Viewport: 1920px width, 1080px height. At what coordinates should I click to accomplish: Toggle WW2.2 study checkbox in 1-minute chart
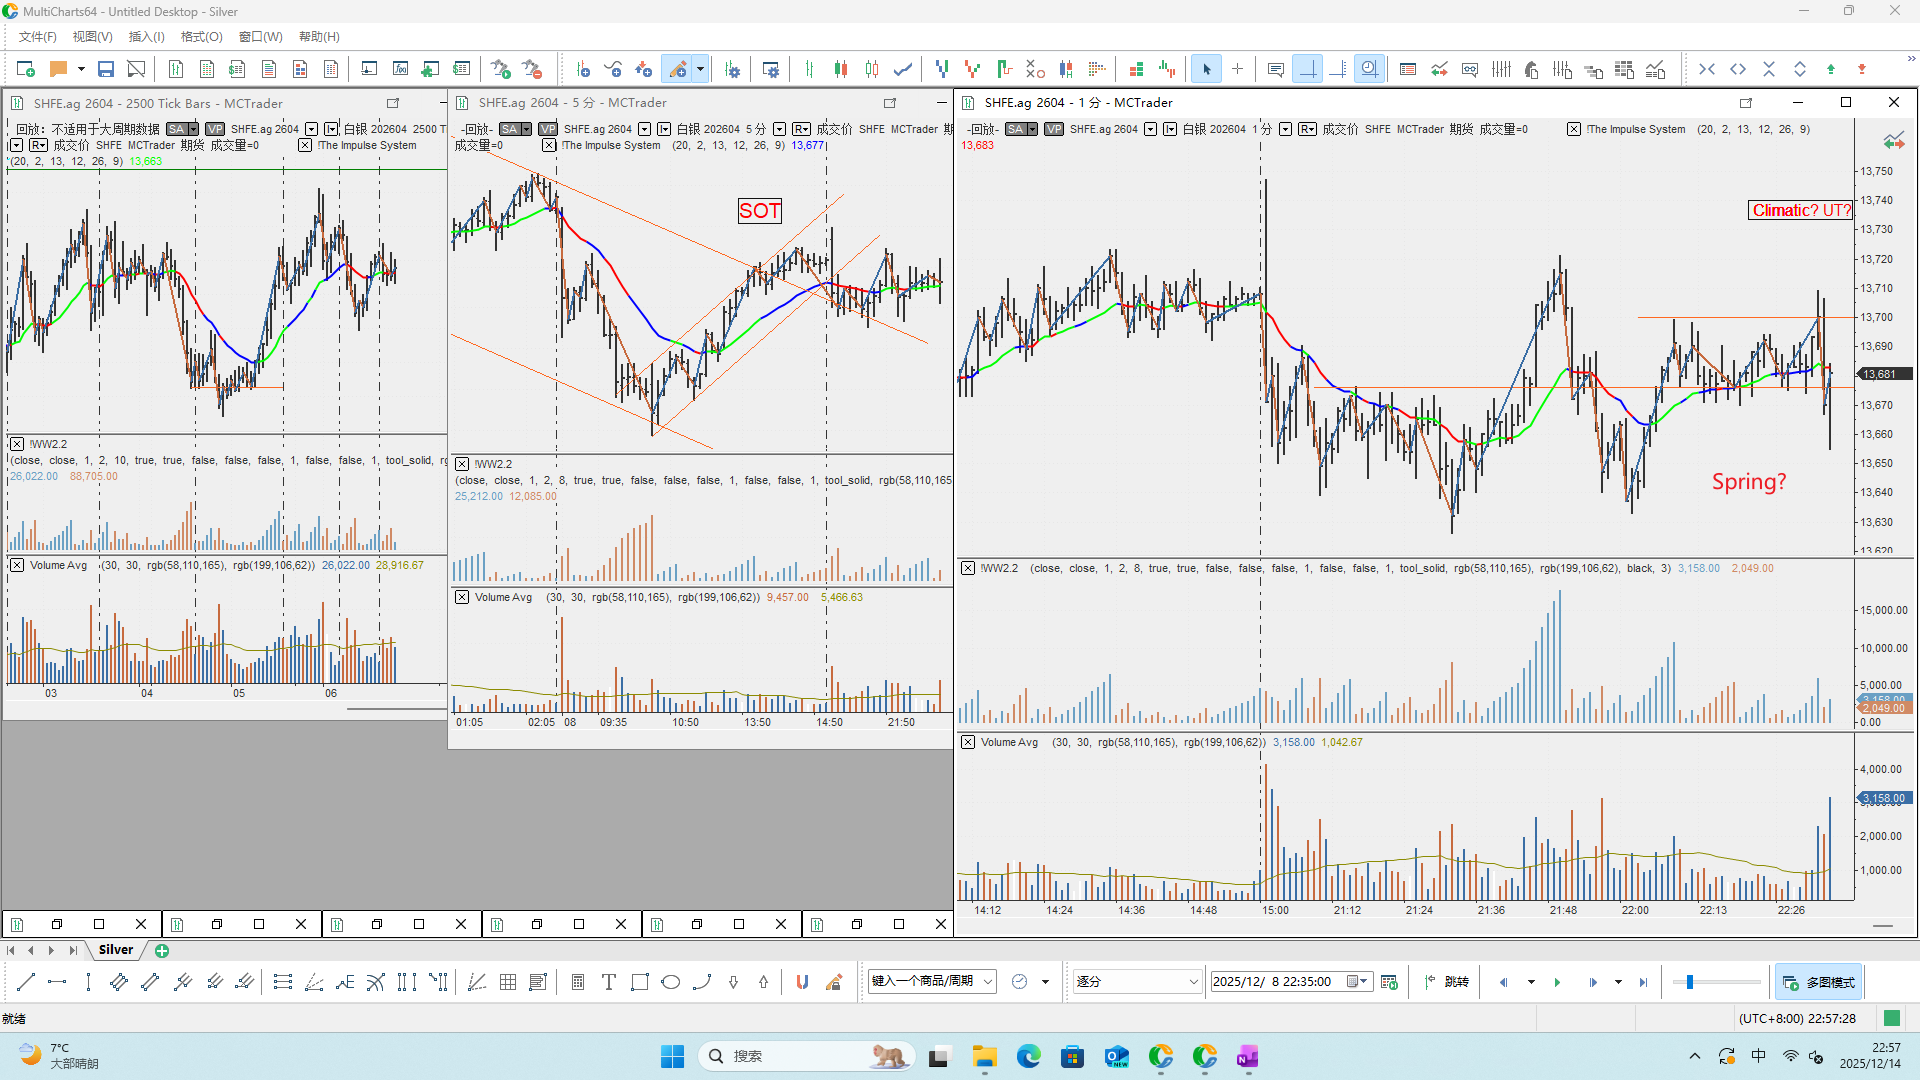click(x=968, y=568)
